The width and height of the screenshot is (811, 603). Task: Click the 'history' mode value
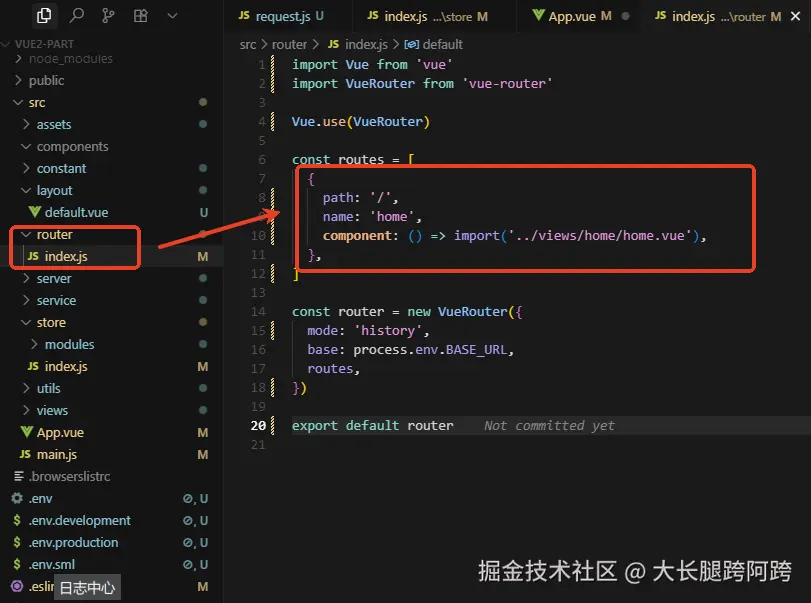tap(387, 330)
